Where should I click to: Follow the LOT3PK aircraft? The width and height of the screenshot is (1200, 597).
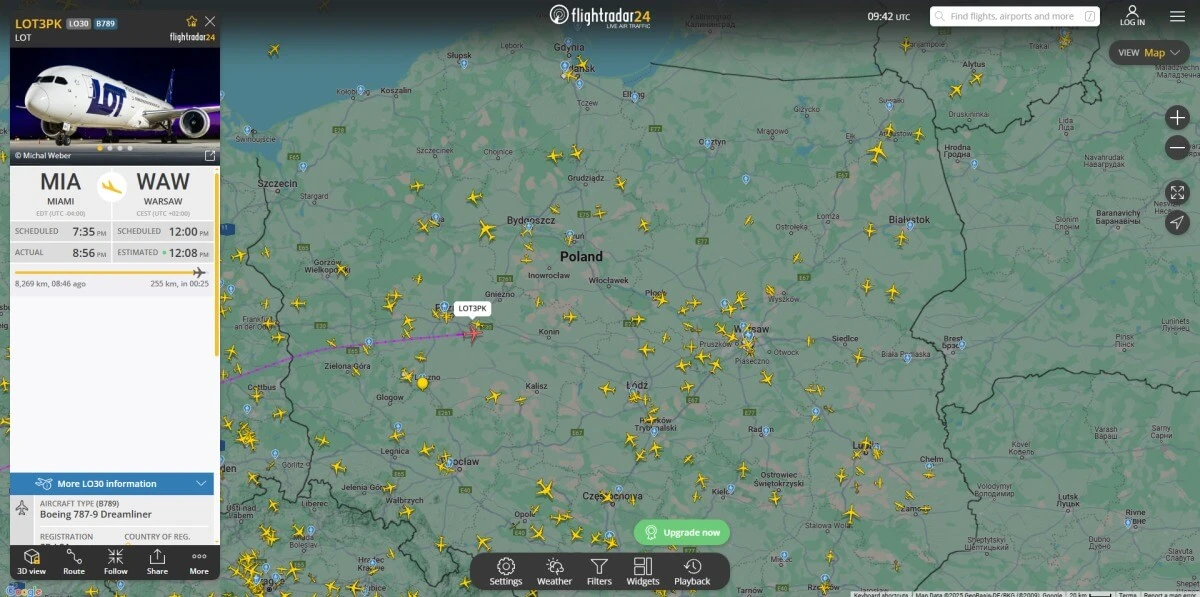(116, 562)
